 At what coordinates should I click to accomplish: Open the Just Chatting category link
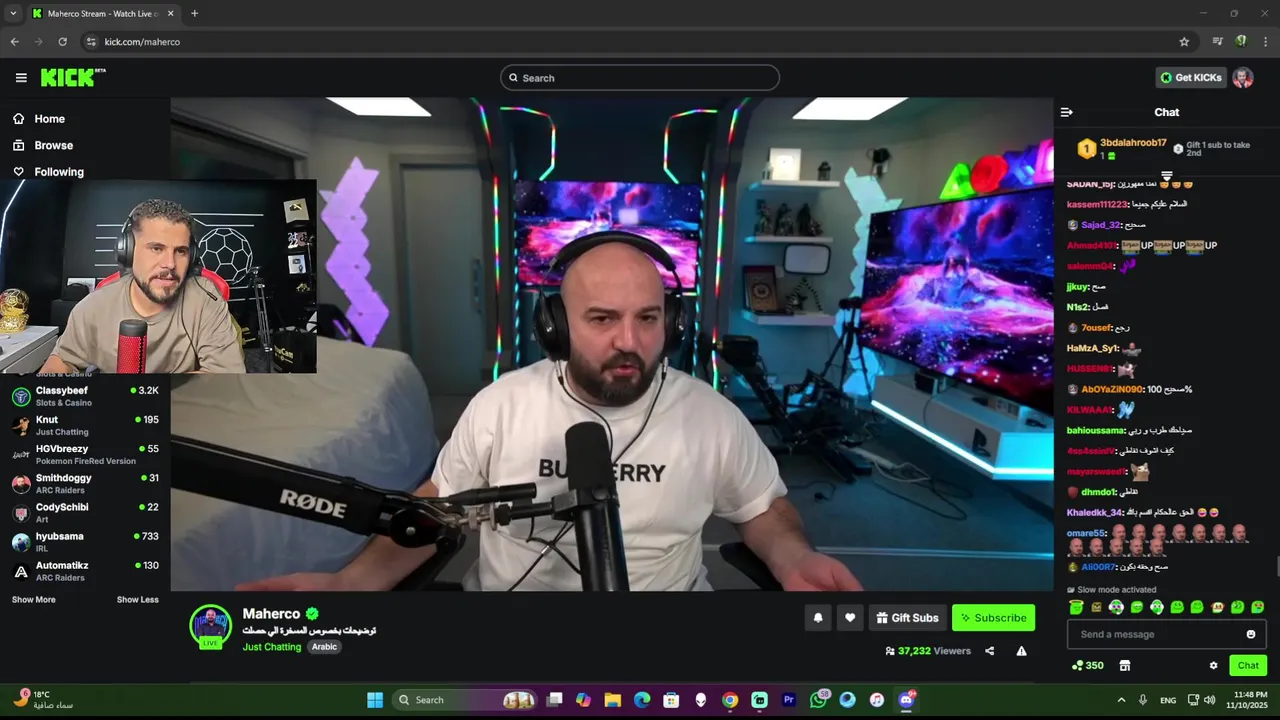tap(272, 647)
